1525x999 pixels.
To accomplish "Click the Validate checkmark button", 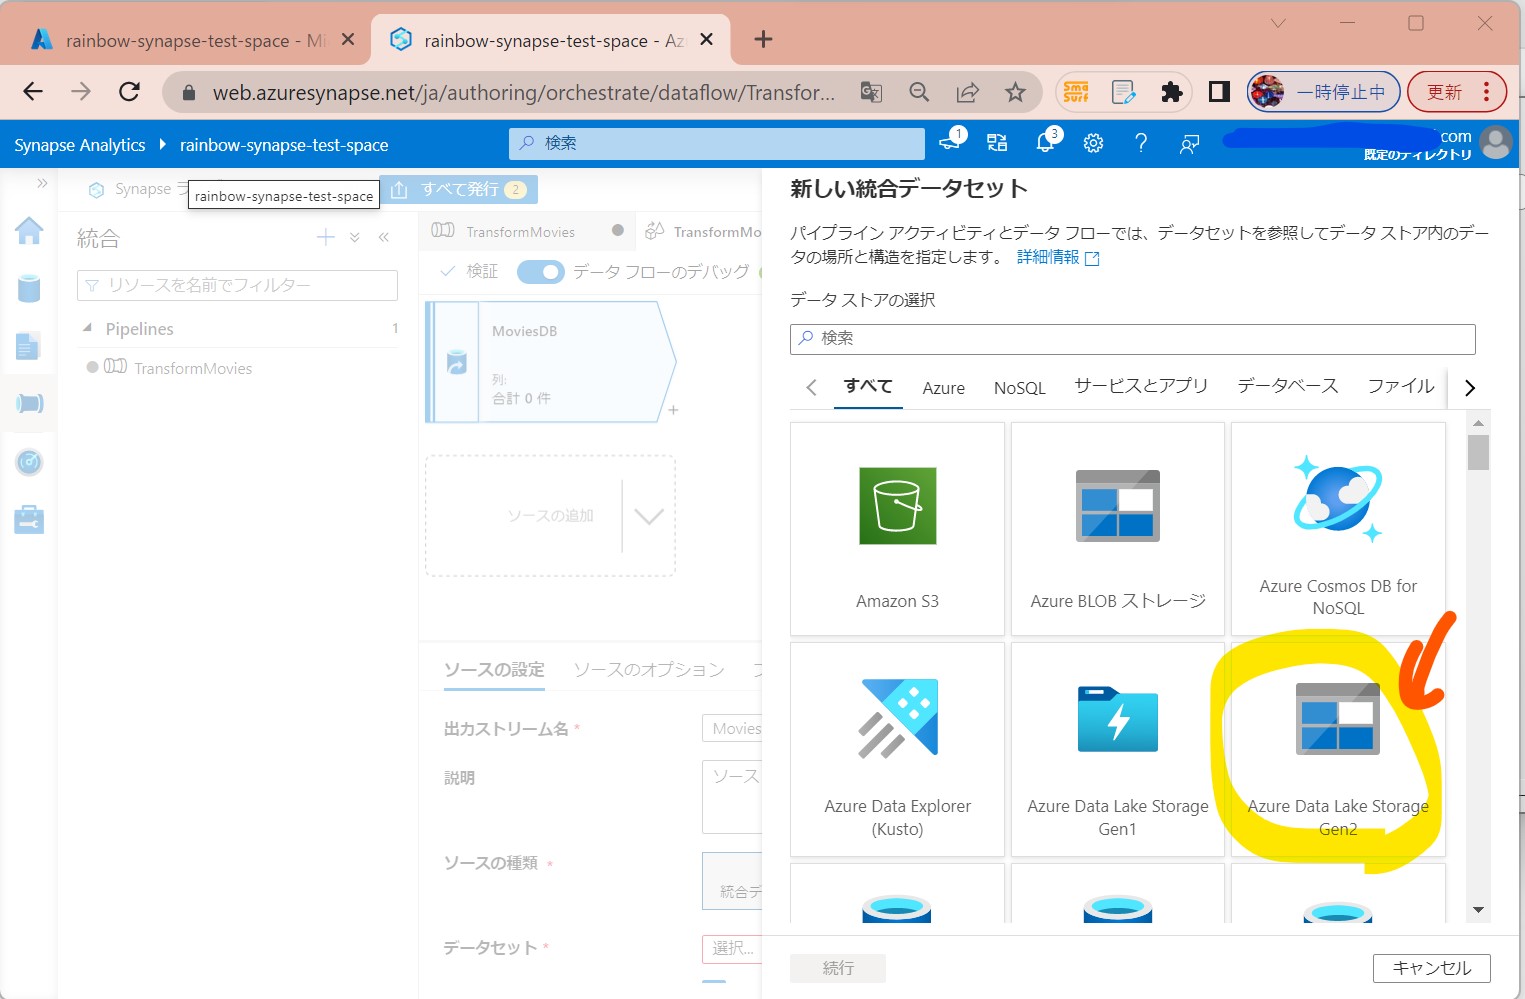I will click(x=469, y=271).
